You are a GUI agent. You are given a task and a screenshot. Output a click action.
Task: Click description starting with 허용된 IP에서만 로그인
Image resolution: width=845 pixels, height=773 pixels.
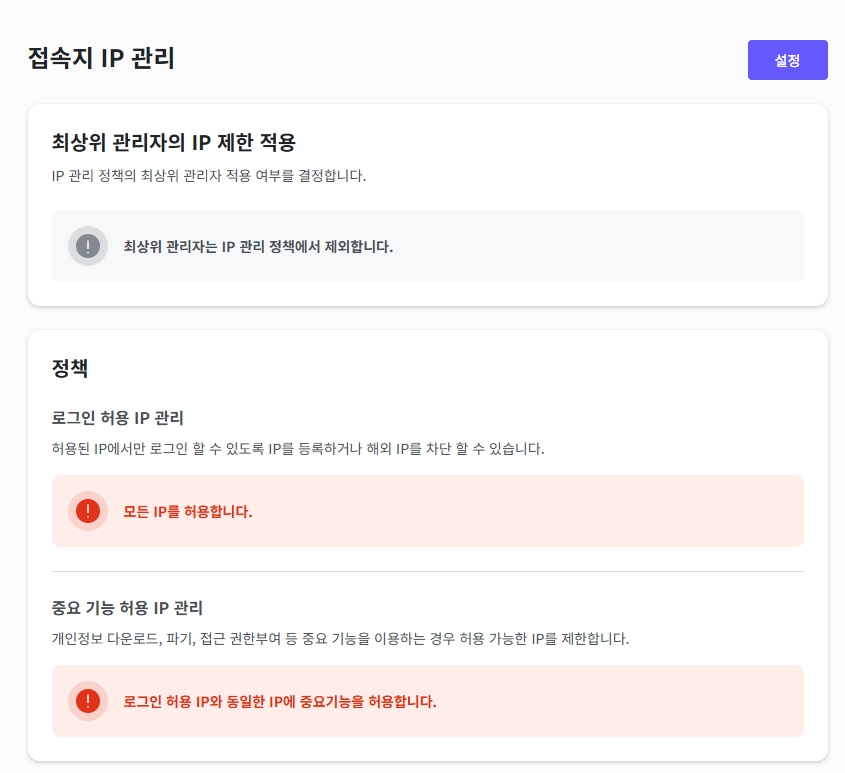[x=298, y=449]
